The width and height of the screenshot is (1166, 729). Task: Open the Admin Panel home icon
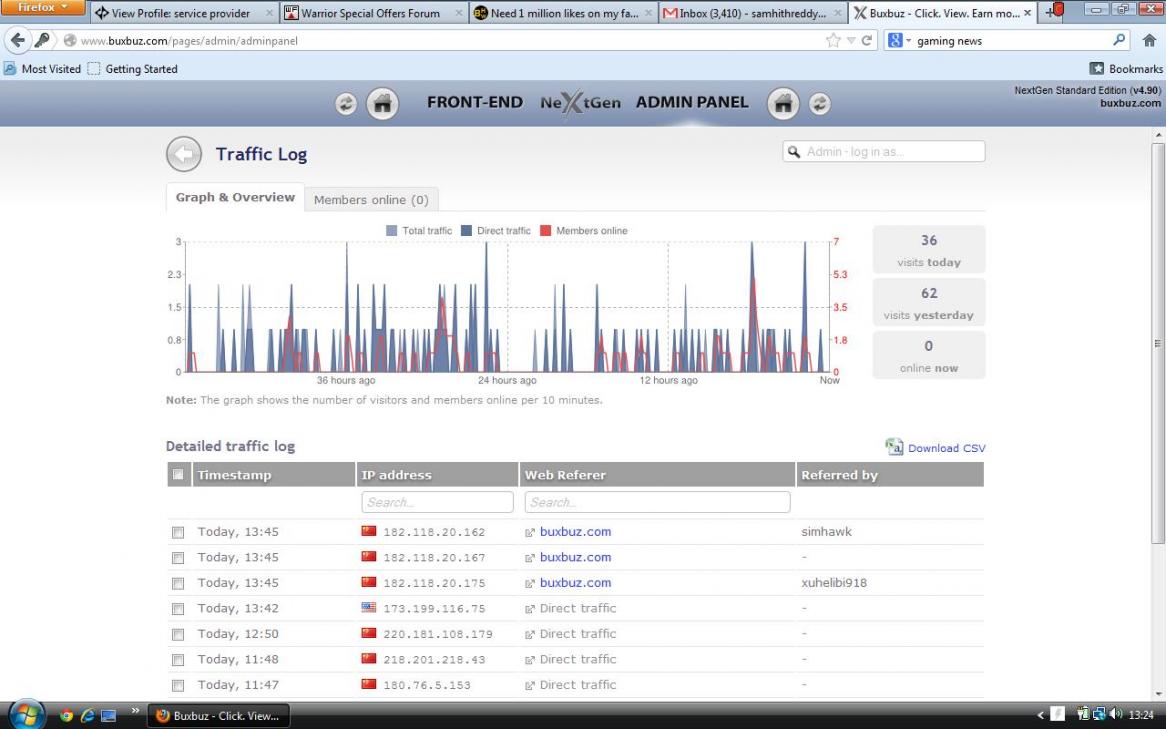click(x=783, y=103)
